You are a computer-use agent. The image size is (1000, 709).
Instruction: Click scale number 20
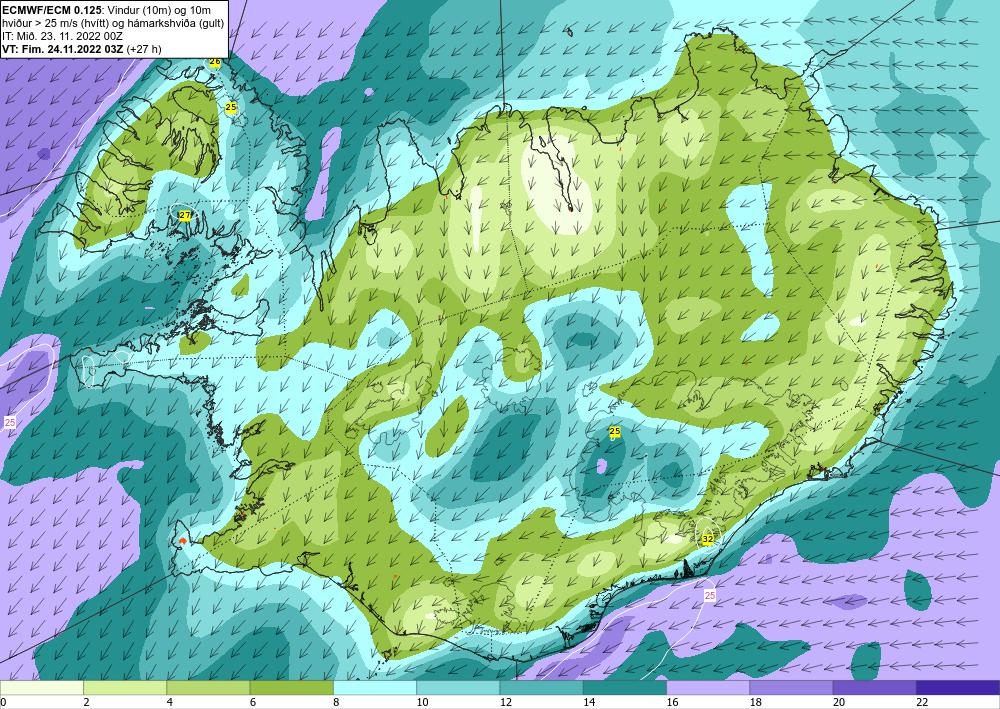point(839,702)
